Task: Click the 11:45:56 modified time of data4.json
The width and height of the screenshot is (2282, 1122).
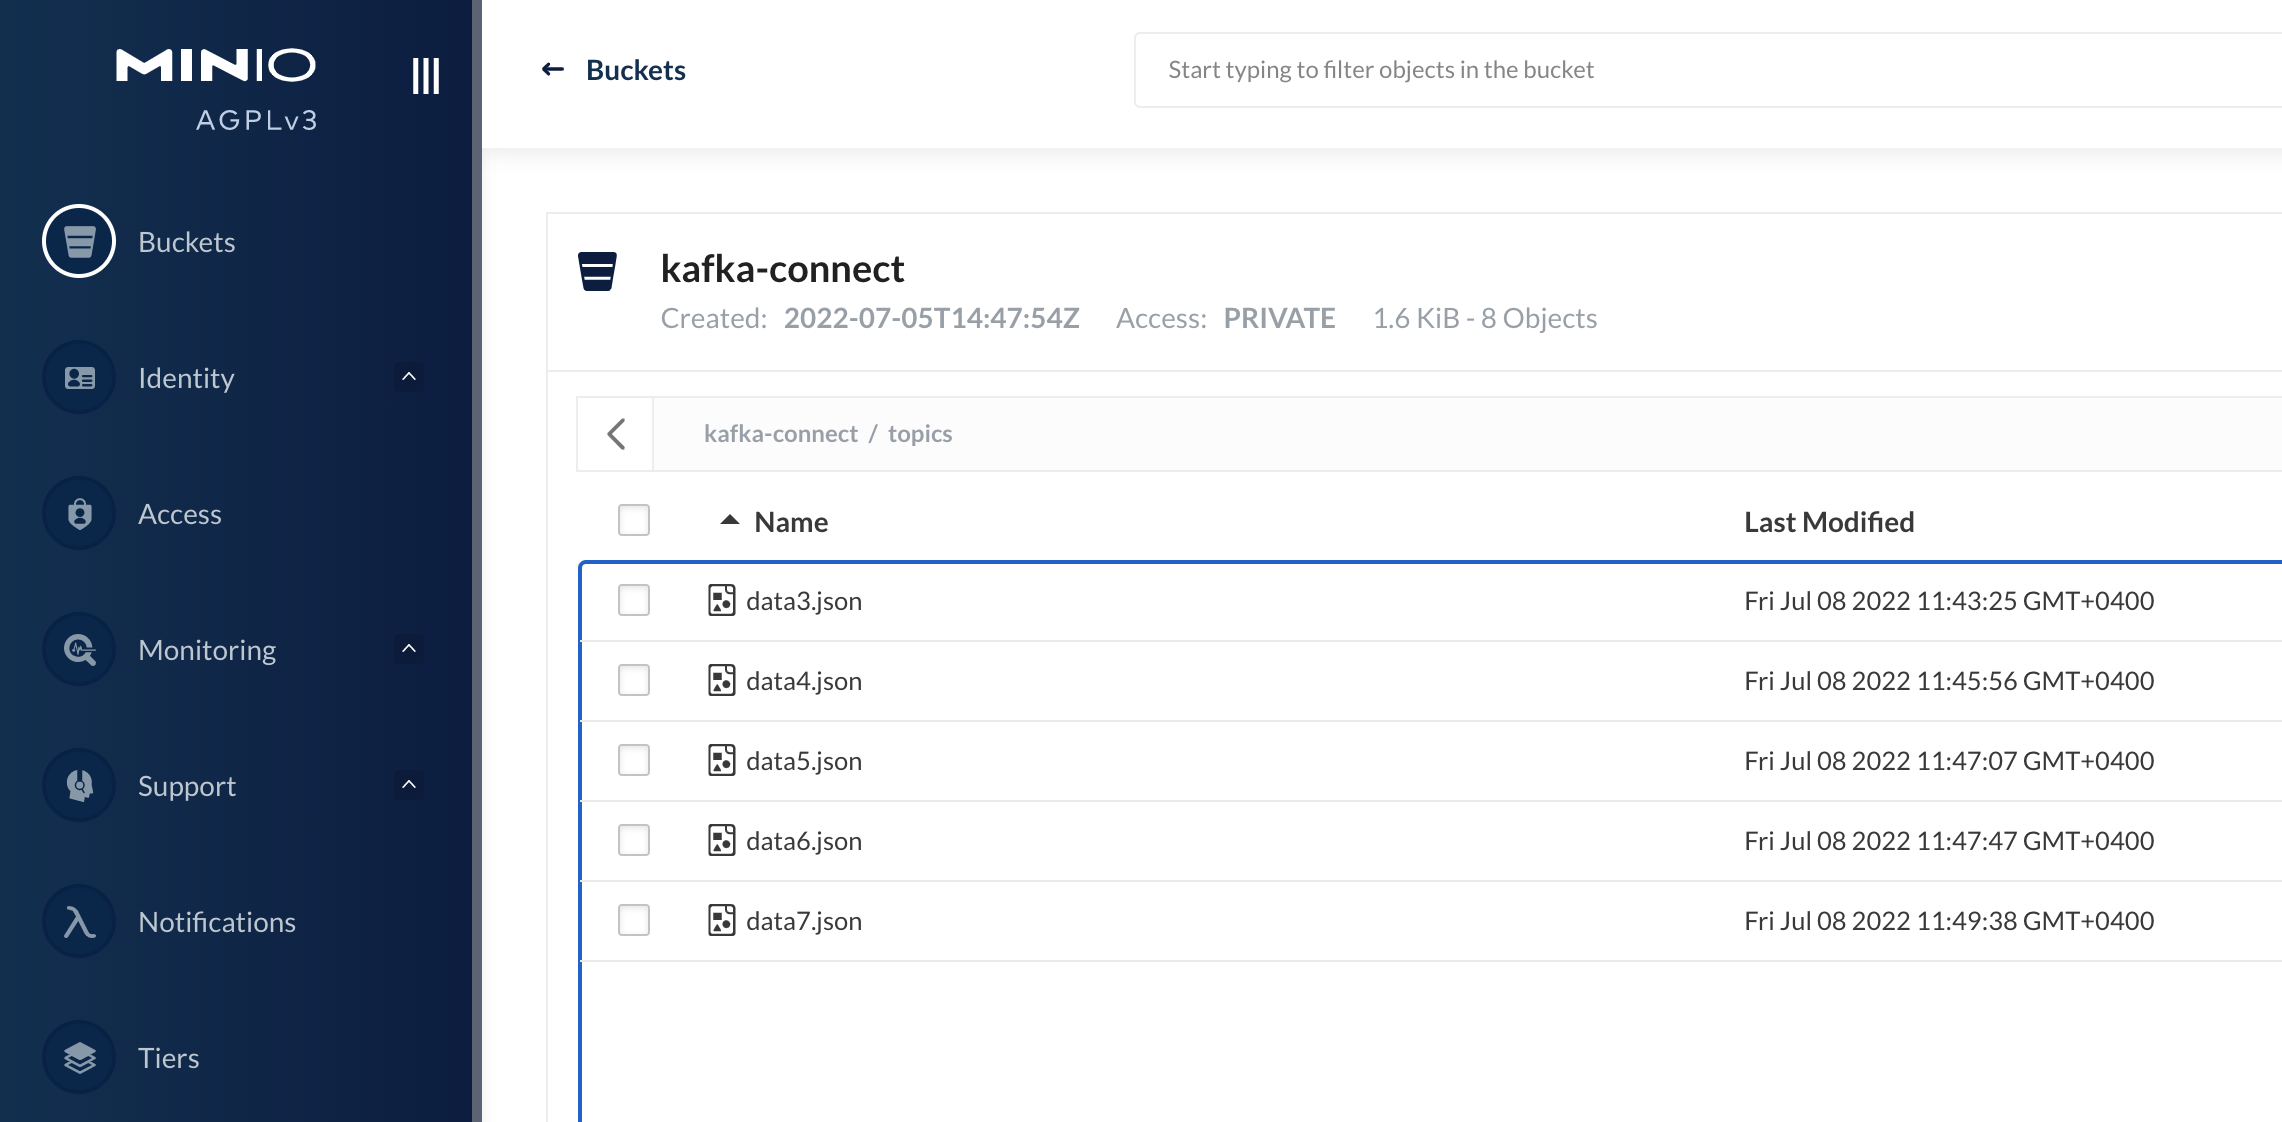Action: pyautogui.click(x=1949, y=681)
